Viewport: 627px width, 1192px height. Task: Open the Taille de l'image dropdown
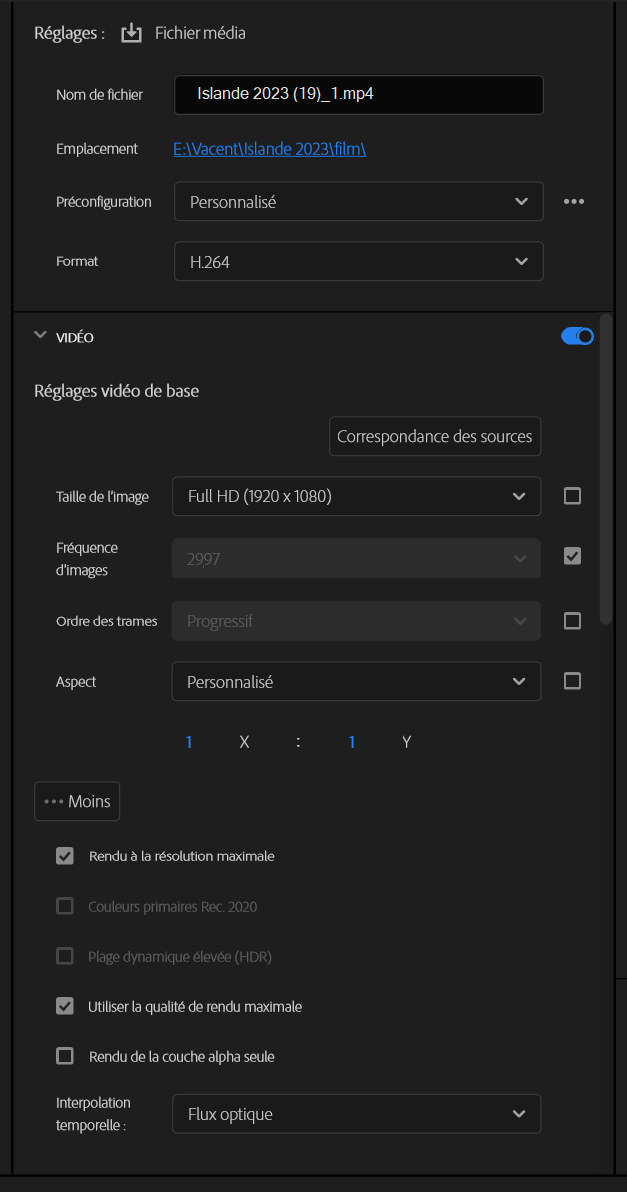click(356, 496)
